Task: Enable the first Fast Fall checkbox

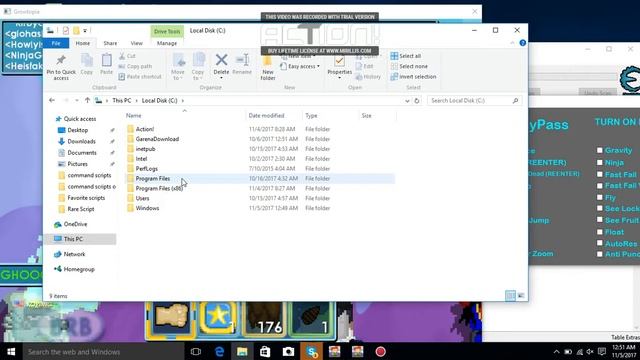Action: pos(600,174)
